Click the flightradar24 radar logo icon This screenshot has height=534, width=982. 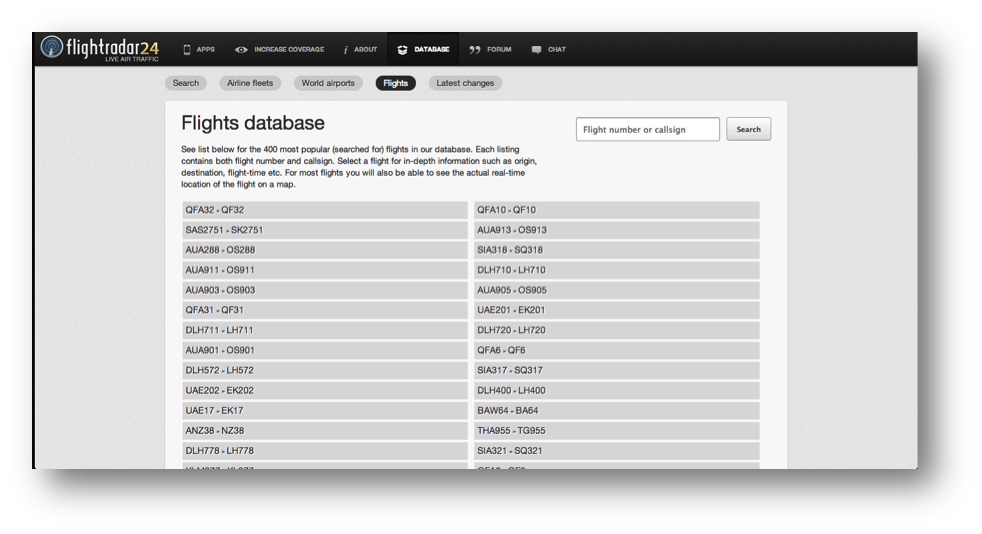(x=52, y=47)
